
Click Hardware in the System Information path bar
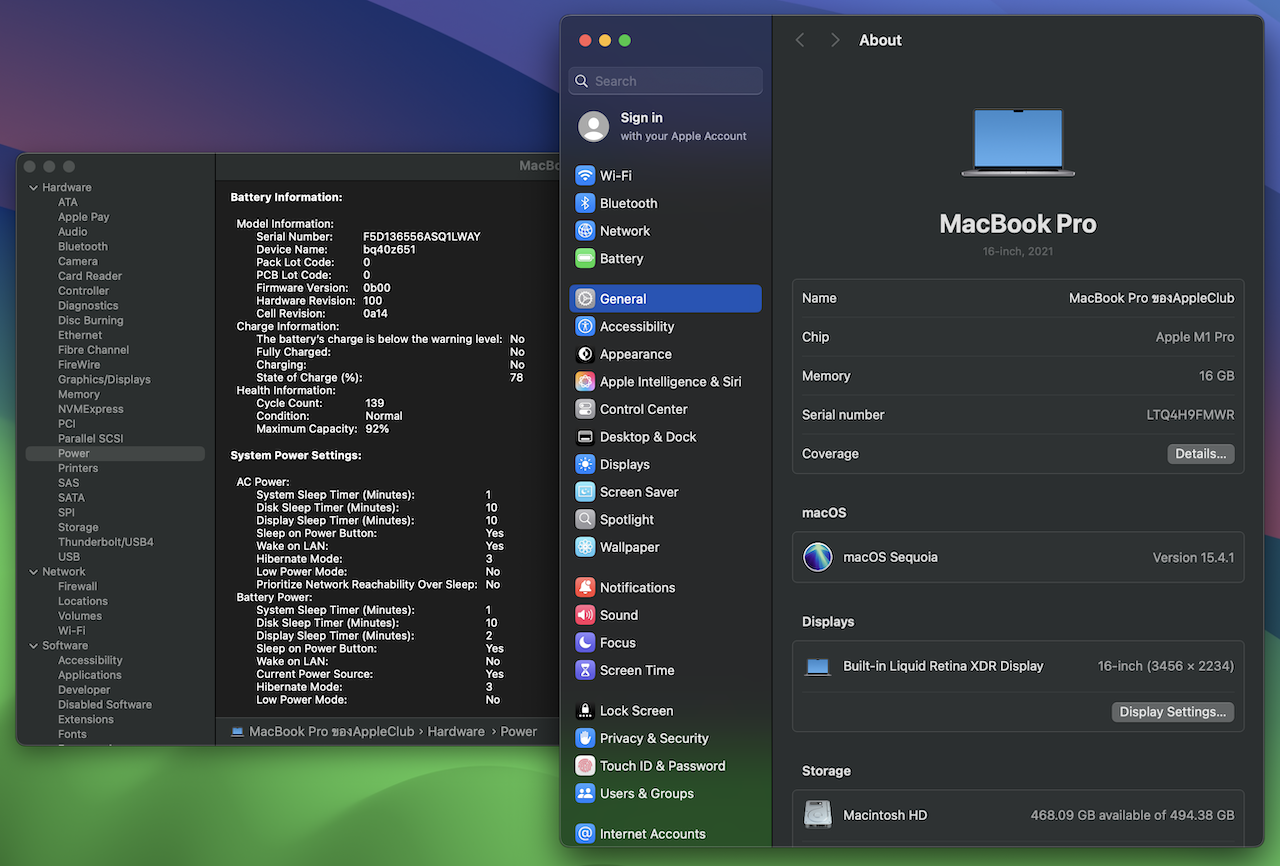pos(456,732)
